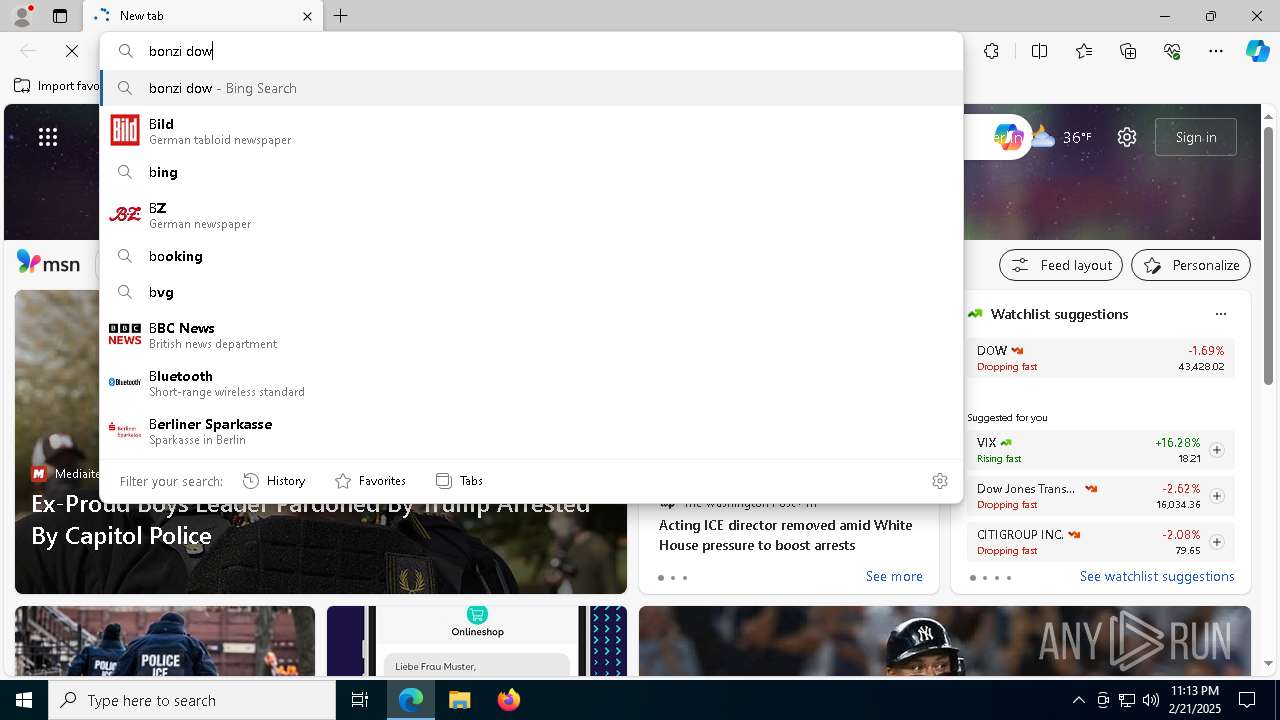The width and height of the screenshot is (1280, 720).
Task: Open Settings and more ellipsis menu
Action: pyautogui.click(x=1216, y=51)
